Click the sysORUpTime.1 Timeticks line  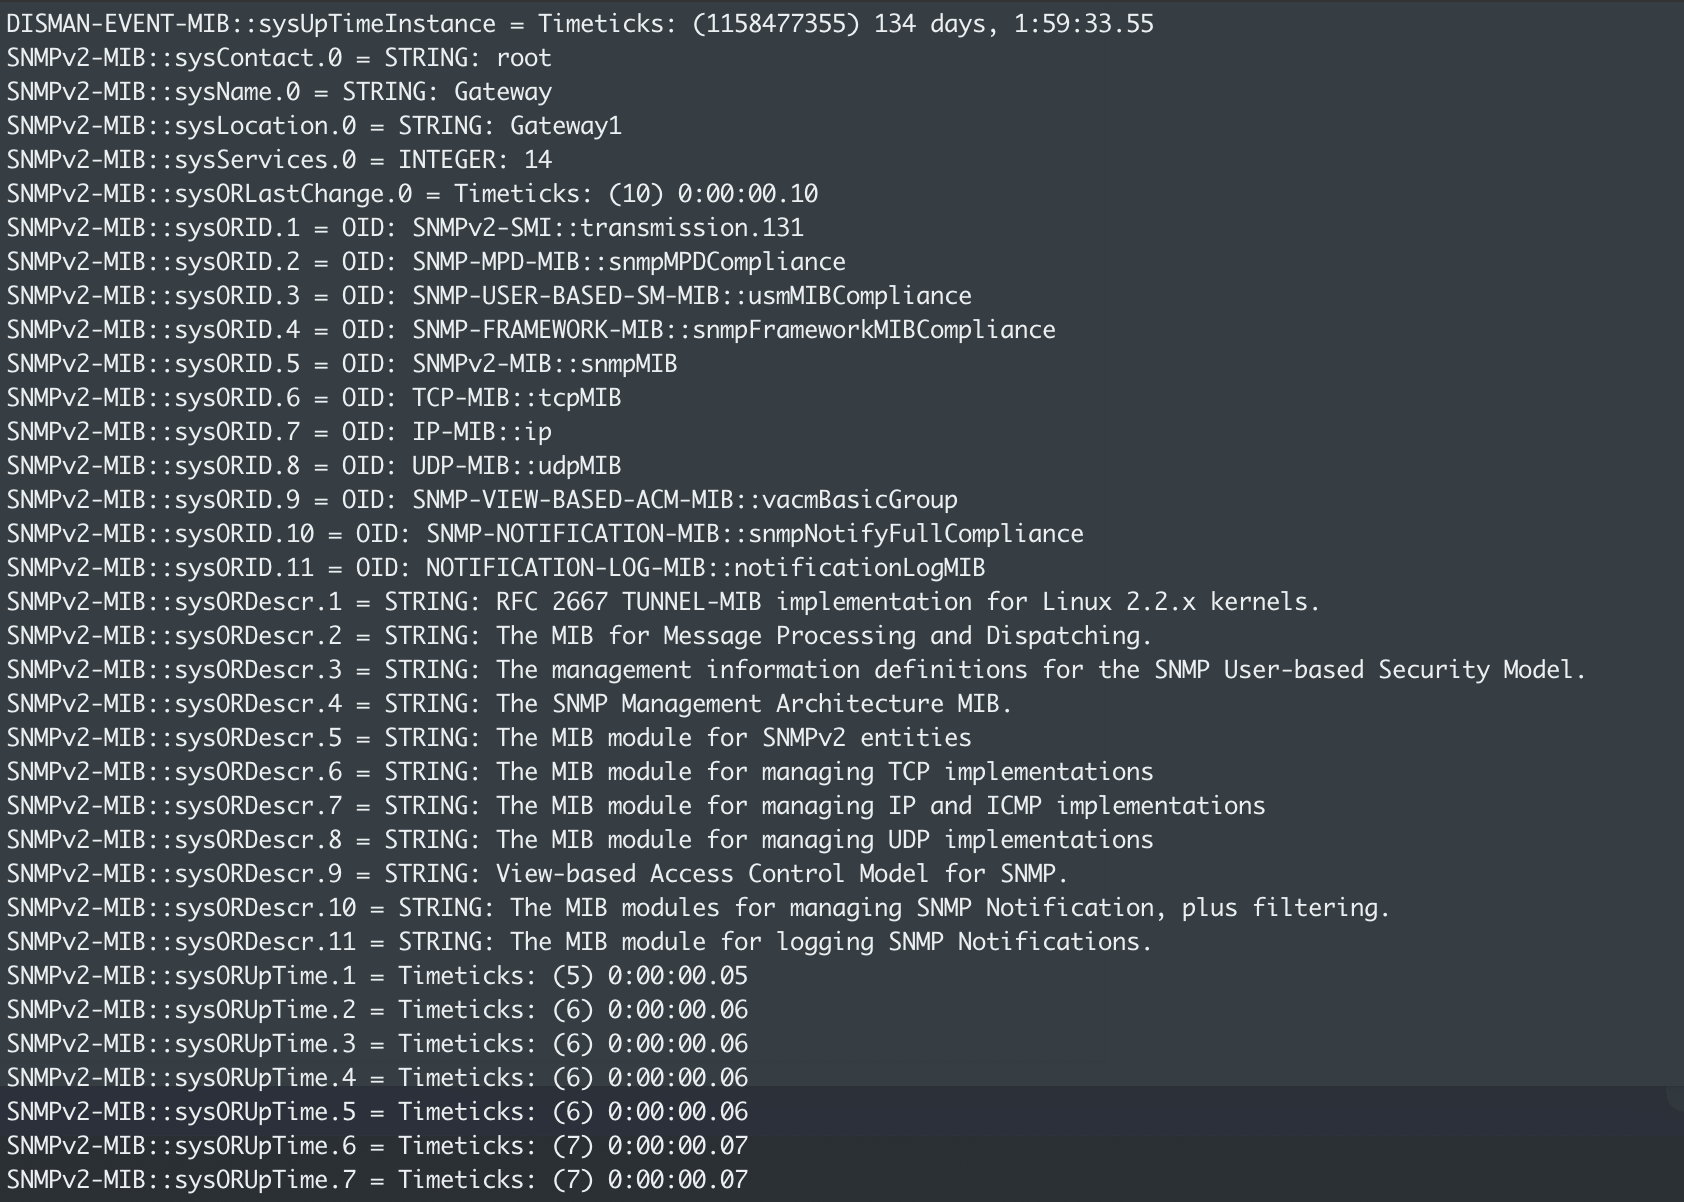point(377,976)
